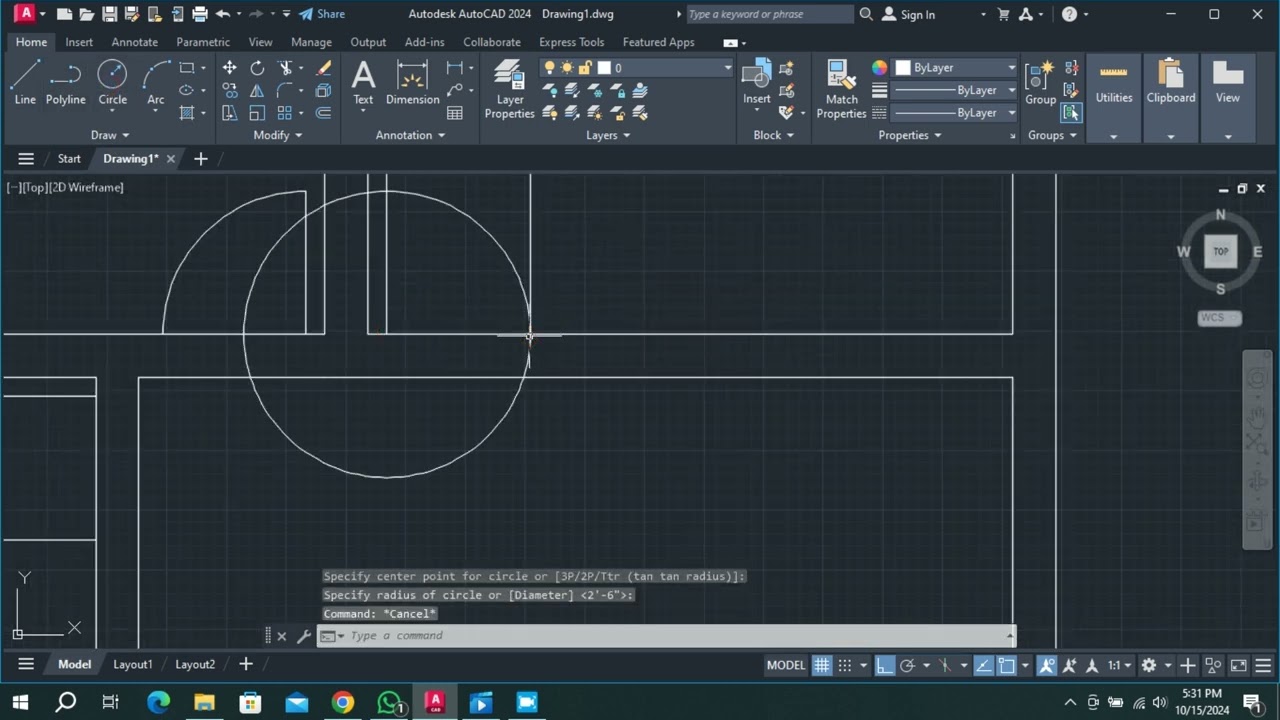Open the Insert ribbon tab
The height and width of the screenshot is (720, 1280).
point(79,42)
